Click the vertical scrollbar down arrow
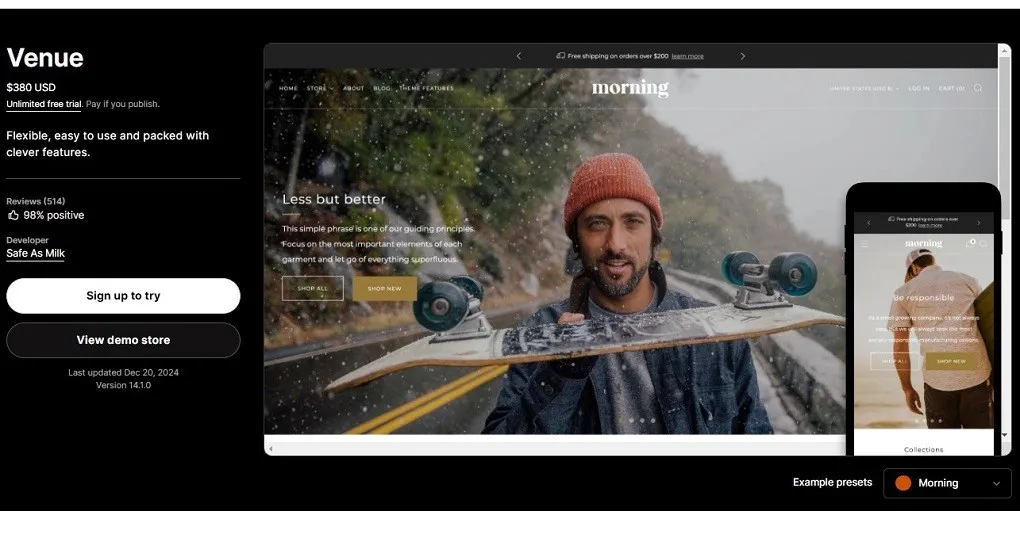Viewport: 1020px width, 538px height. pyautogui.click(x=1004, y=435)
